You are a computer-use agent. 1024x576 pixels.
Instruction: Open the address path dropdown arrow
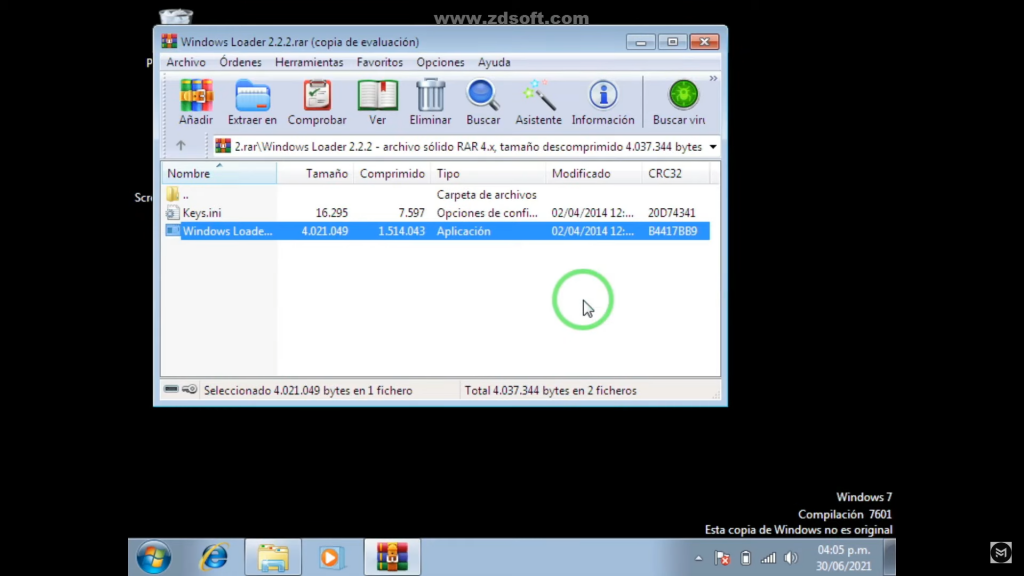click(x=713, y=147)
